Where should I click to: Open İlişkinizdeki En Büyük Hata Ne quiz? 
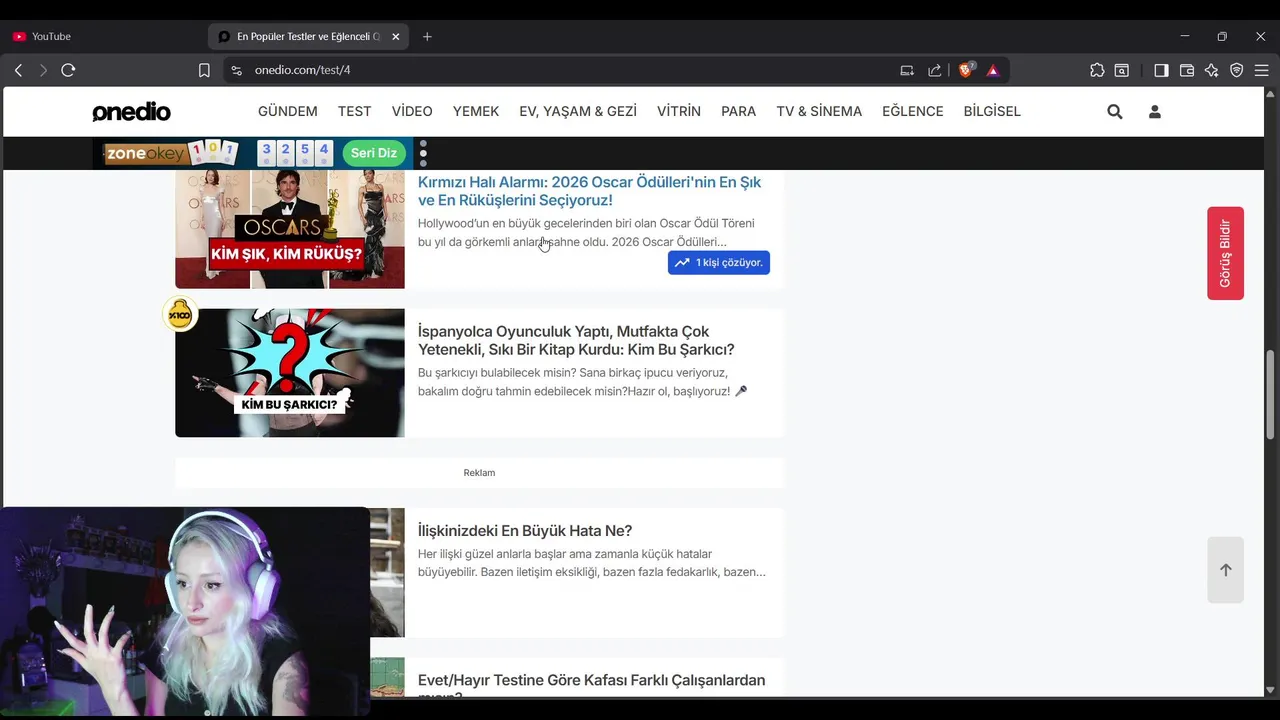(525, 530)
